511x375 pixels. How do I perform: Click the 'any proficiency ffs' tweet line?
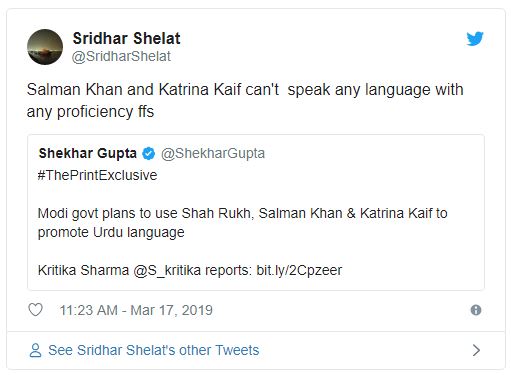(90, 112)
